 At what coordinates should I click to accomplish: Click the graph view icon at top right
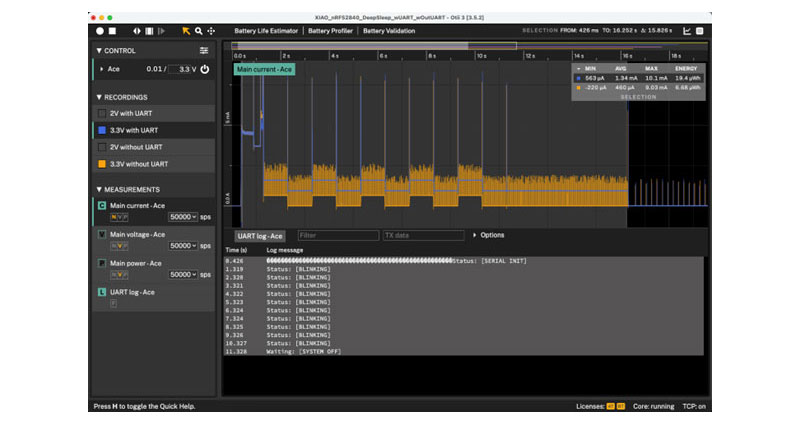pos(688,31)
